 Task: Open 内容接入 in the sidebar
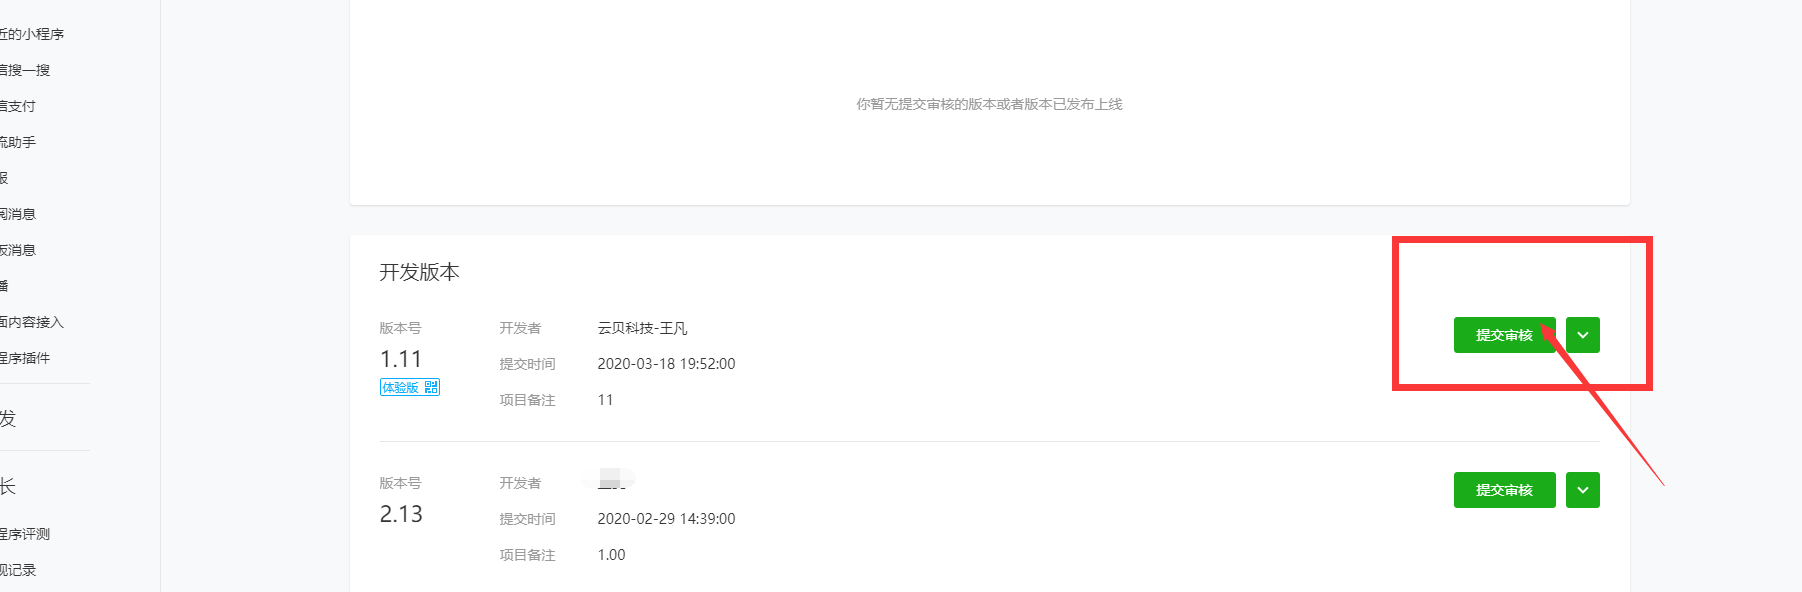pos(32,322)
